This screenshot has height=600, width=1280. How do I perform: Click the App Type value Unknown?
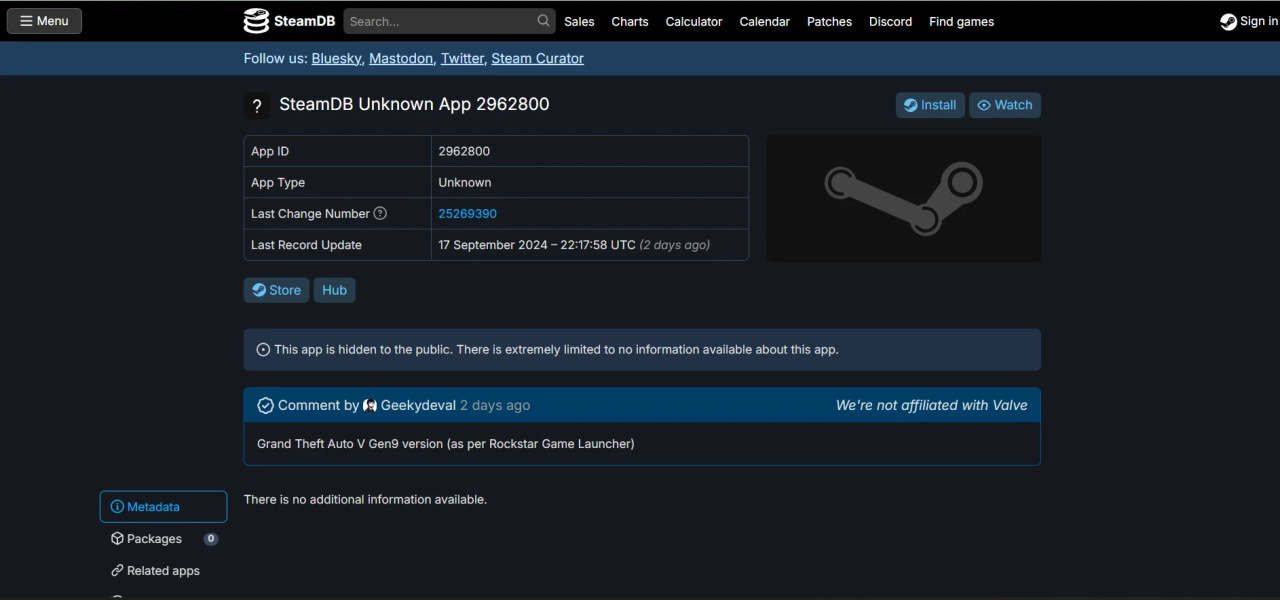pyautogui.click(x=465, y=182)
